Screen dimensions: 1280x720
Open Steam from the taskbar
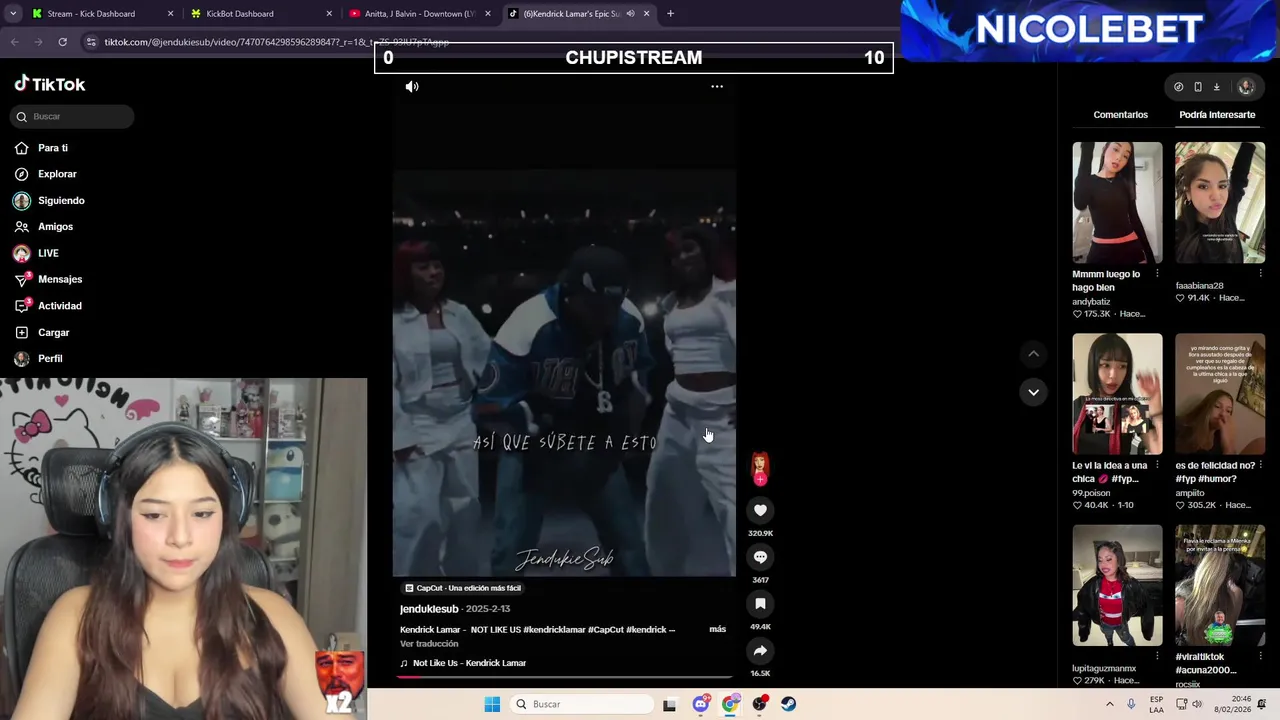[789, 704]
